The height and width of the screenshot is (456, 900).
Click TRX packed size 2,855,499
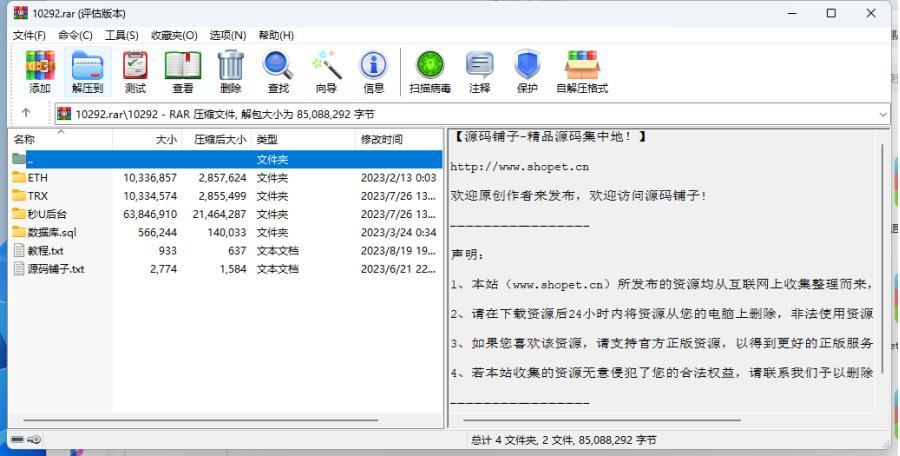[222, 196]
